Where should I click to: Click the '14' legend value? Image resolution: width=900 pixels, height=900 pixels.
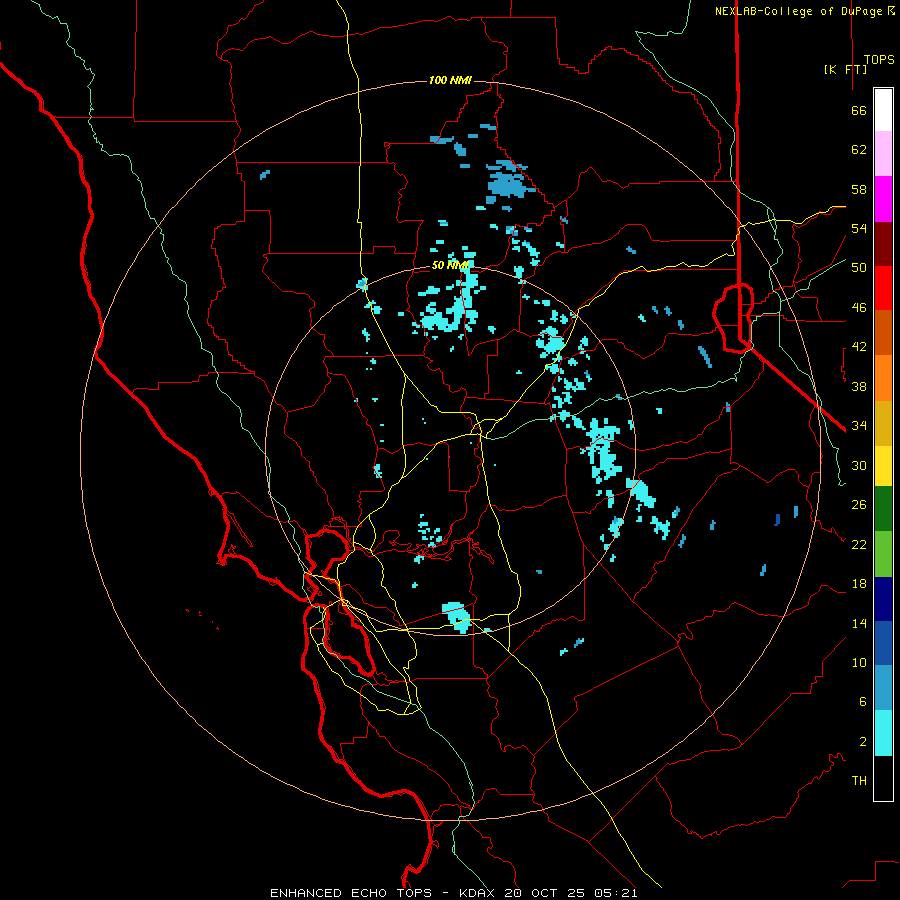coord(859,623)
